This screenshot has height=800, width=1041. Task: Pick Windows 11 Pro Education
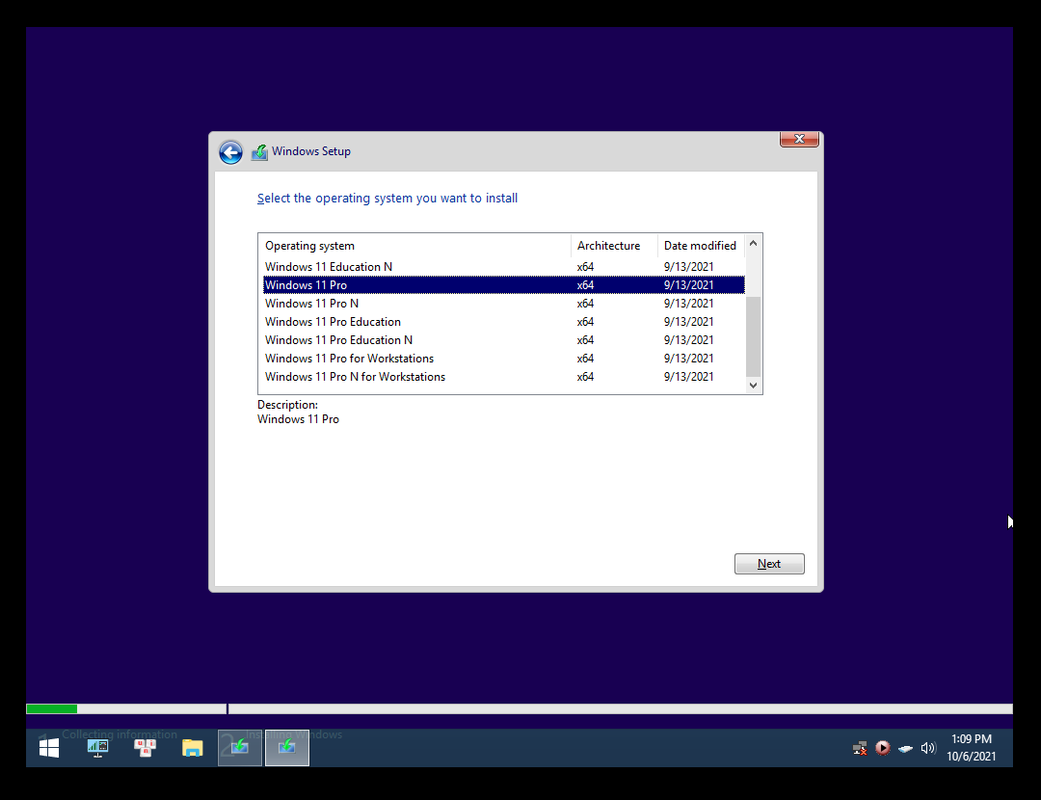[504, 322]
